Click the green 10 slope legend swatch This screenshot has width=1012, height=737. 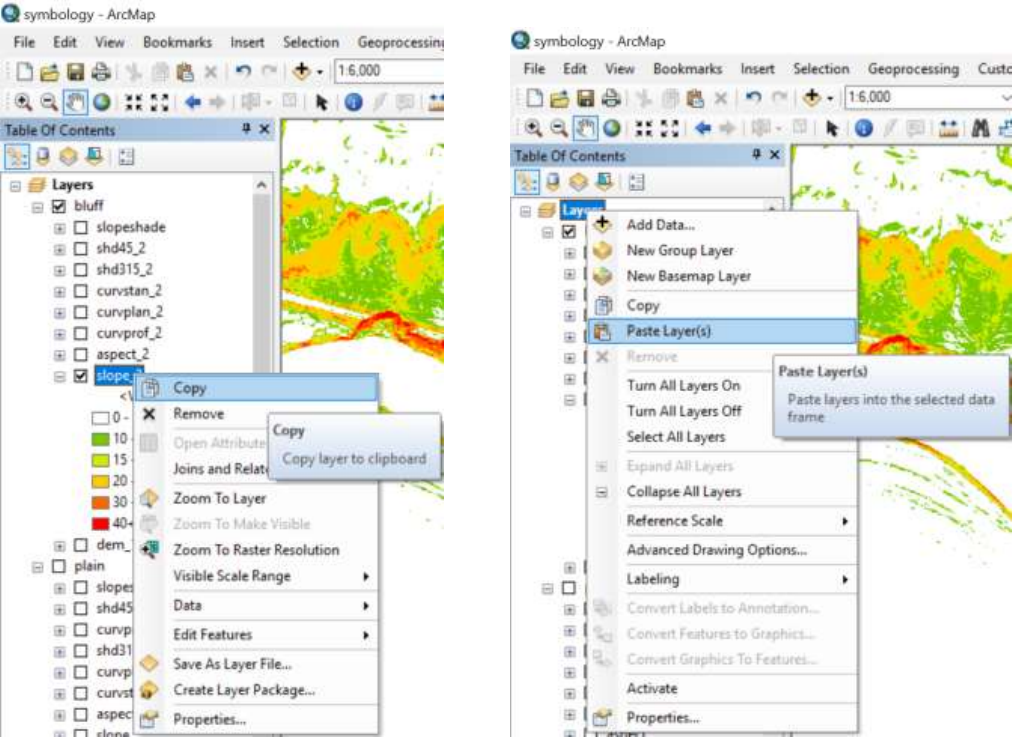(x=100, y=439)
